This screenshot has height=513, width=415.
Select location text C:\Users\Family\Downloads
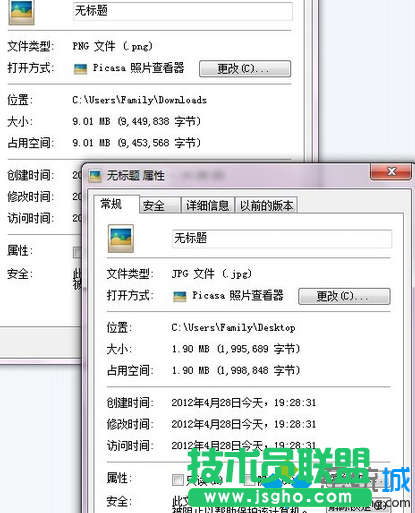pos(140,100)
